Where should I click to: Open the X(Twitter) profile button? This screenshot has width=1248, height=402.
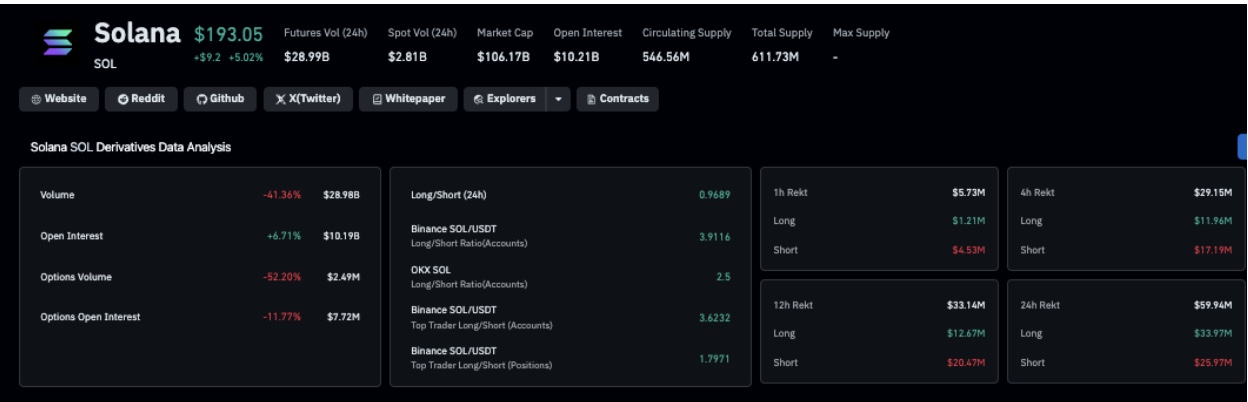[x=308, y=99]
